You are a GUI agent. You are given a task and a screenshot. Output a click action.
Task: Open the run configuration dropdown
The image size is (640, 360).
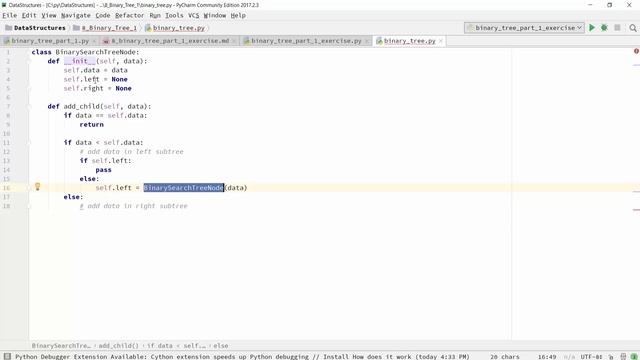(524, 28)
